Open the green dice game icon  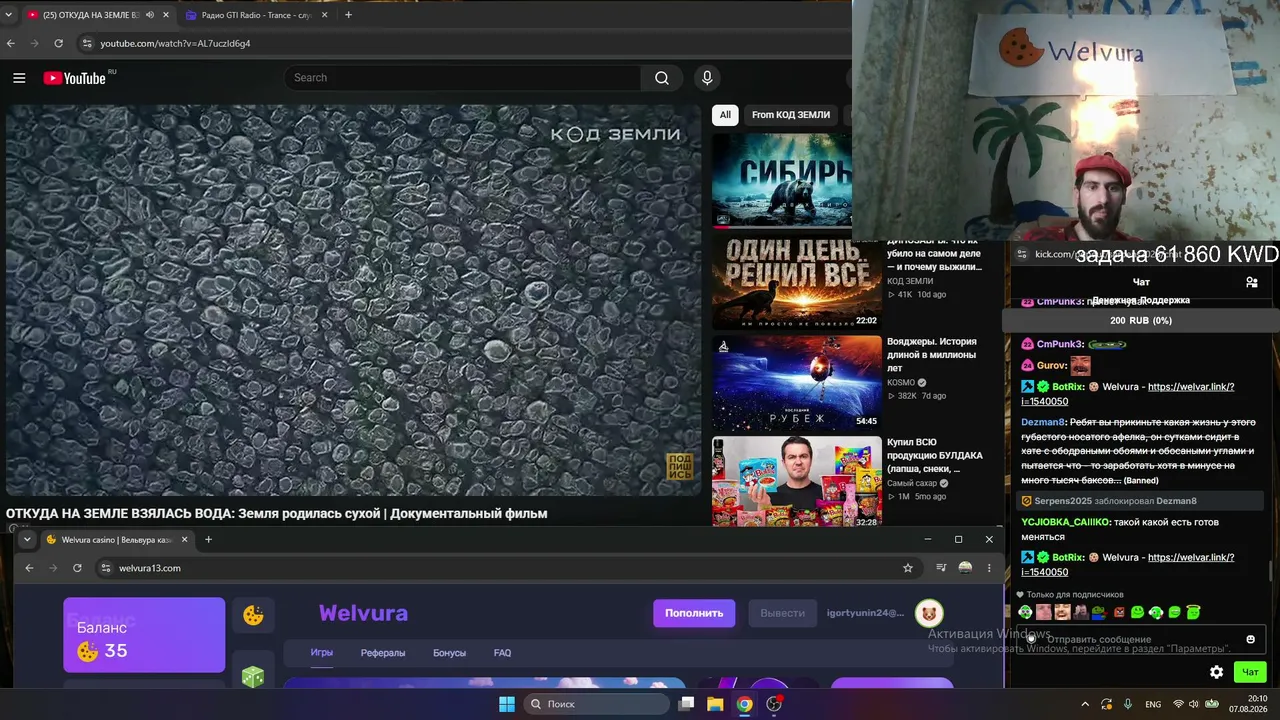point(253,676)
